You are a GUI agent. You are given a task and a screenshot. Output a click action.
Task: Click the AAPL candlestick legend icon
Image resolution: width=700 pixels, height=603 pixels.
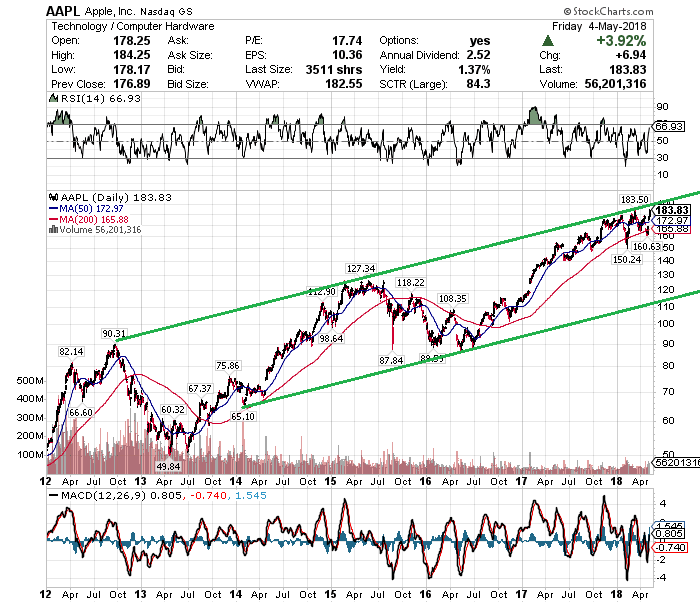click(x=54, y=197)
